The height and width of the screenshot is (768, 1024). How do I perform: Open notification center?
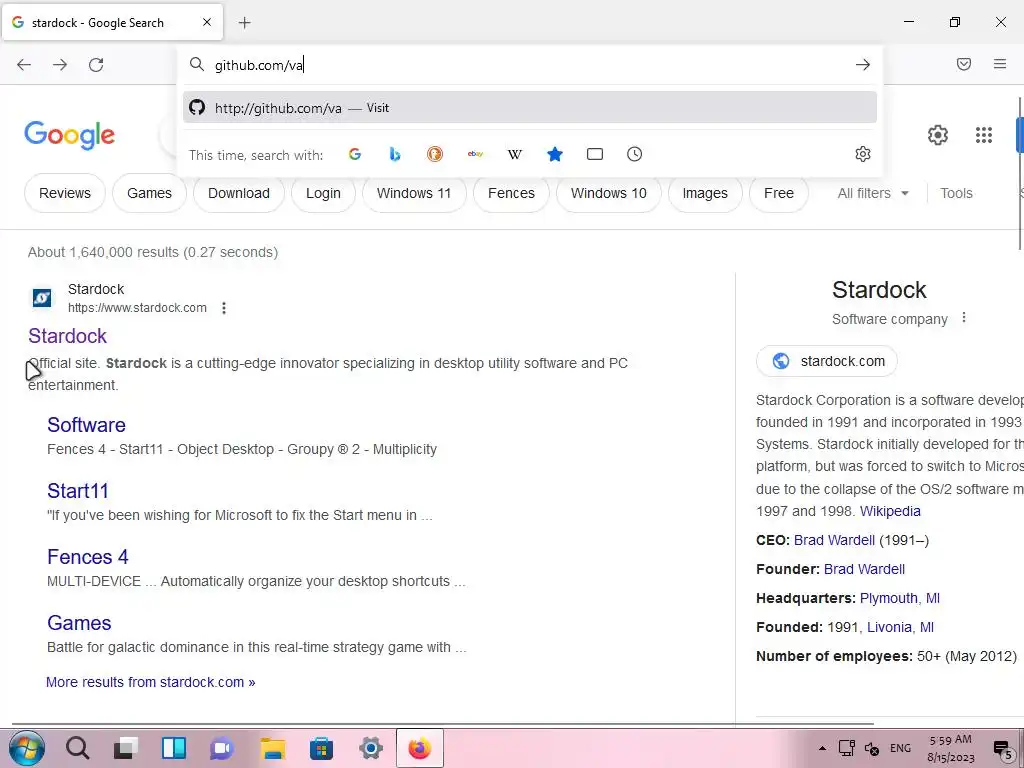tap(1002, 749)
